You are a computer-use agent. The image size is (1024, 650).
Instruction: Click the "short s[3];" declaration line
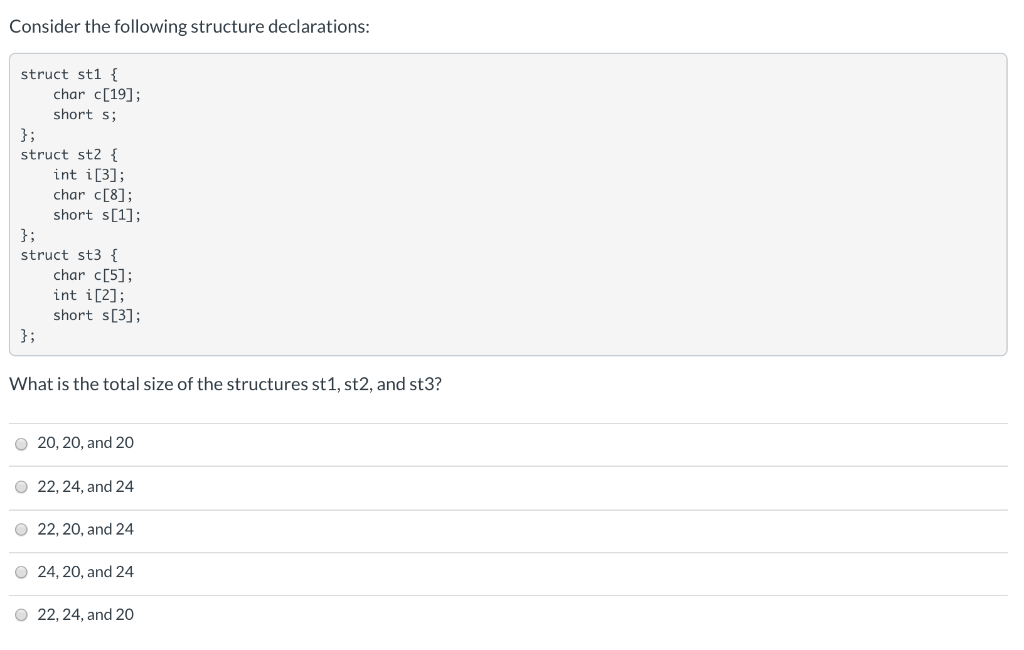(97, 316)
